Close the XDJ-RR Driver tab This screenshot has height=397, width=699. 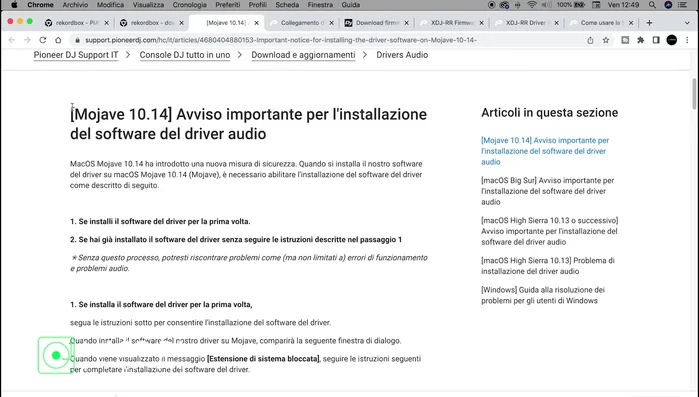coord(556,23)
